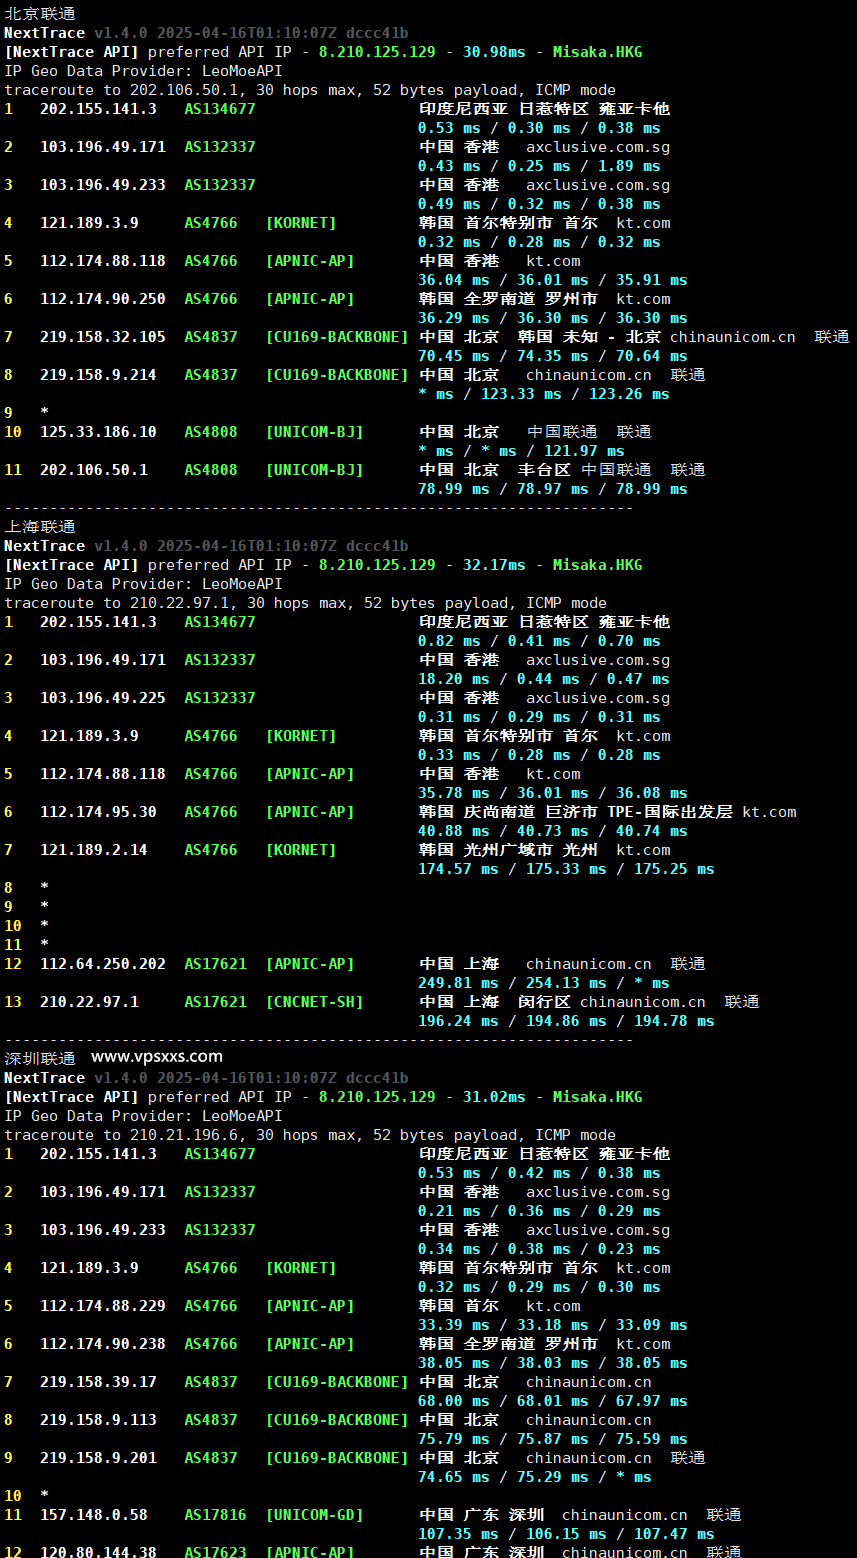The width and height of the screenshot is (857, 1558).
Task: Click the [CNCNET-SH] network tag
Action: point(315,1002)
